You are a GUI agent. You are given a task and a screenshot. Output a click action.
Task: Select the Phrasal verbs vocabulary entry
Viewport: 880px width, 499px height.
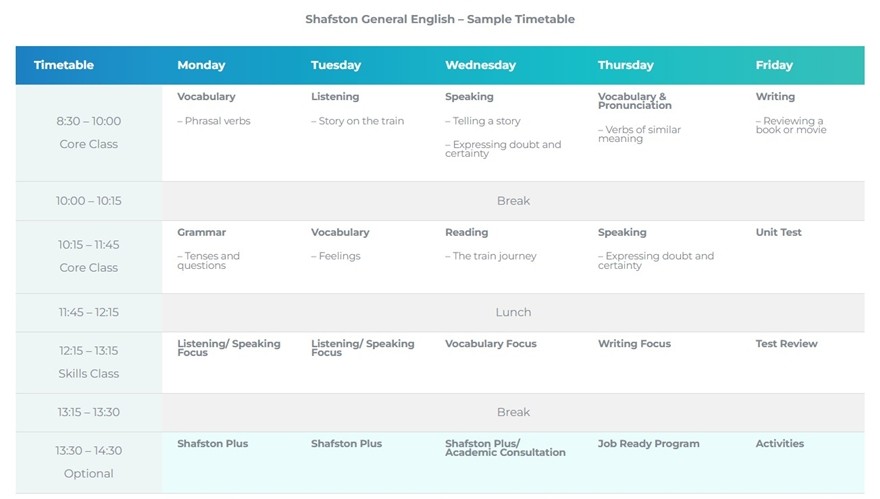coord(214,121)
